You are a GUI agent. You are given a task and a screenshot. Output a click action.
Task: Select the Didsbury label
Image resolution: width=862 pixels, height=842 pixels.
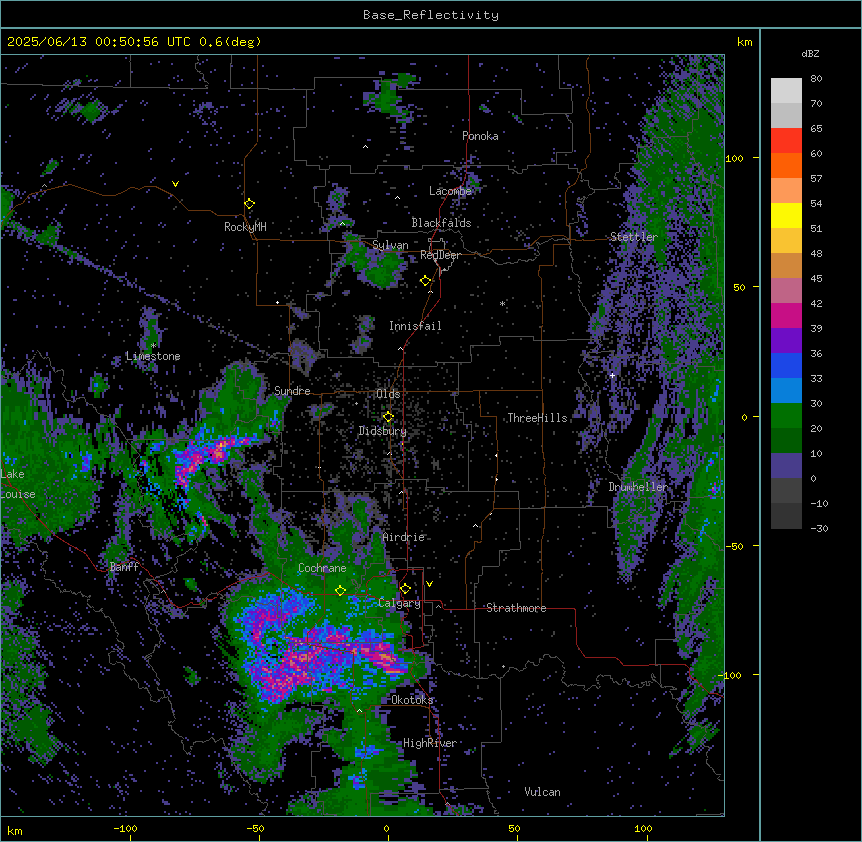(x=383, y=431)
